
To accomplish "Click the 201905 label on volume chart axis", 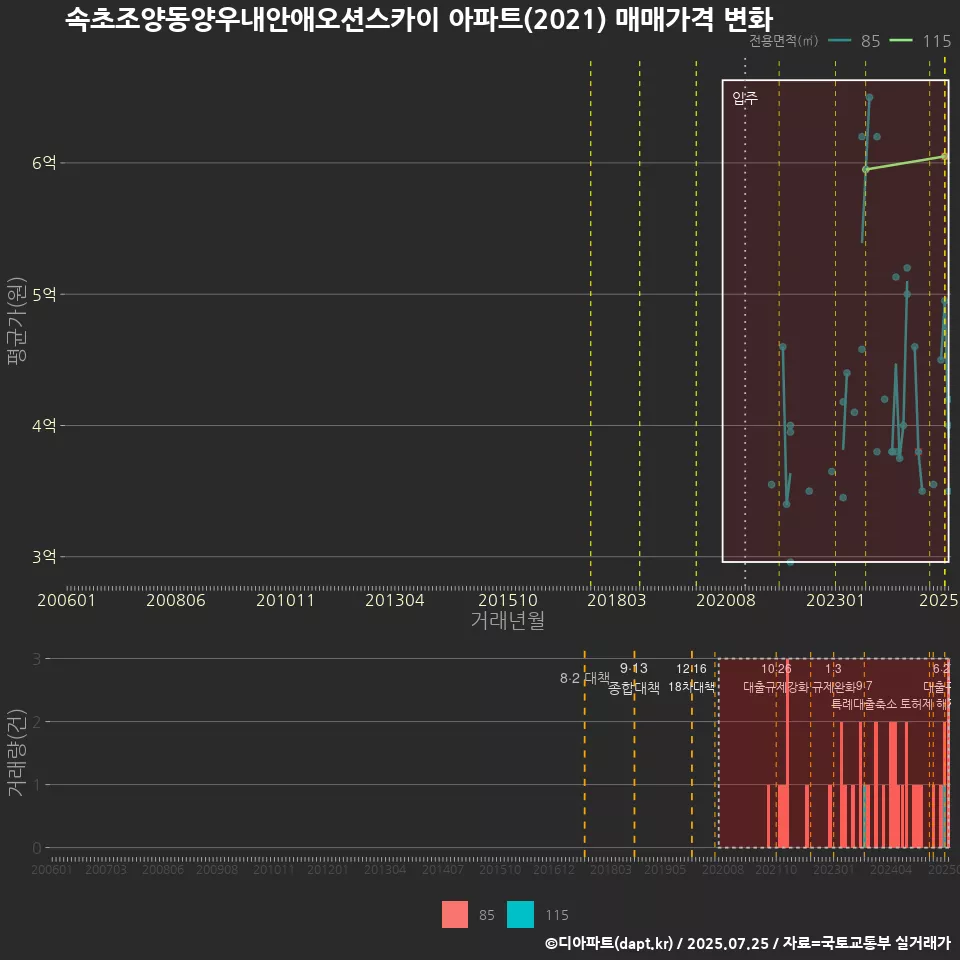I will tap(665, 869).
